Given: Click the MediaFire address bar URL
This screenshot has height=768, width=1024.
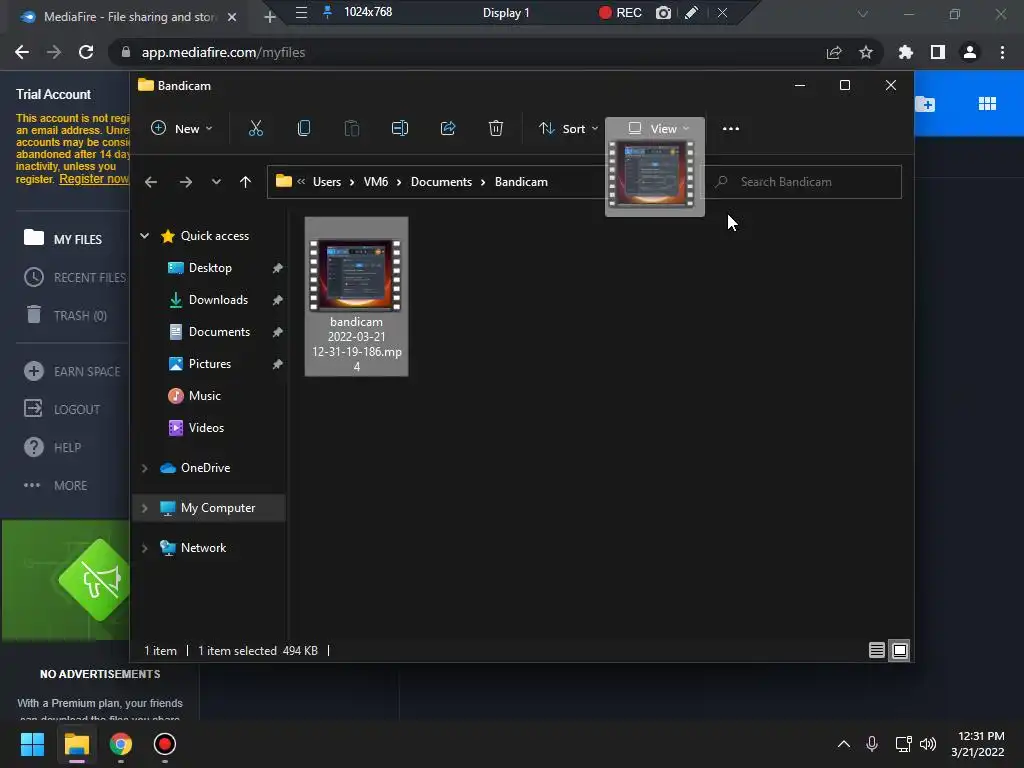Looking at the screenshot, I should 223,52.
